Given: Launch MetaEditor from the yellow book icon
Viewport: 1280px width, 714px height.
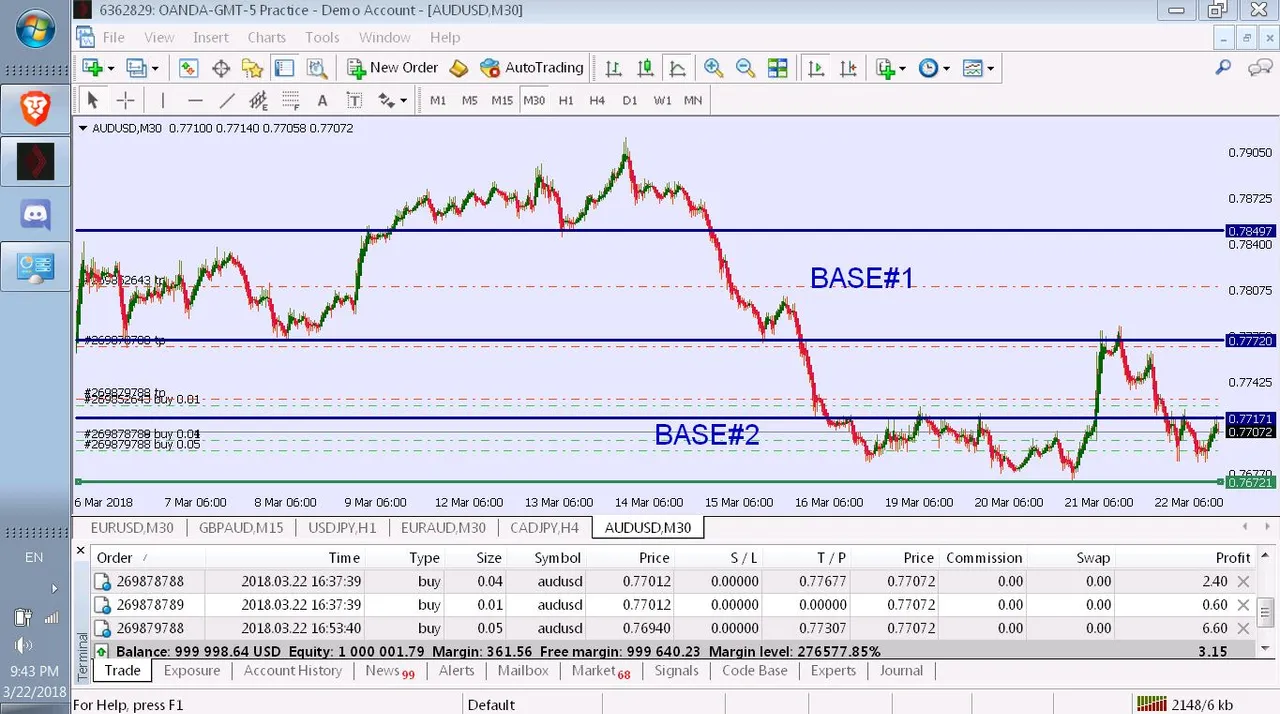Looking at the screenshot, I should (x=458, y=68).
